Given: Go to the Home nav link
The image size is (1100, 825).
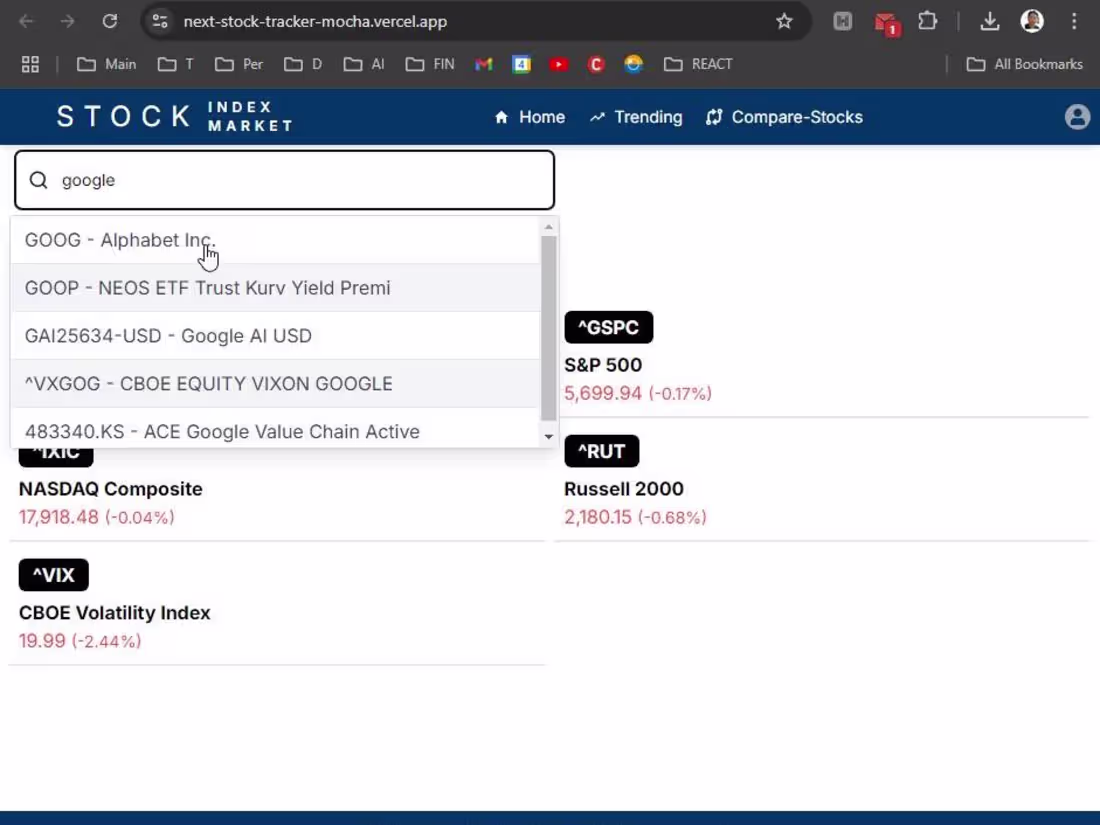Looking at the screenshot, I should click(x=530, y=117).
